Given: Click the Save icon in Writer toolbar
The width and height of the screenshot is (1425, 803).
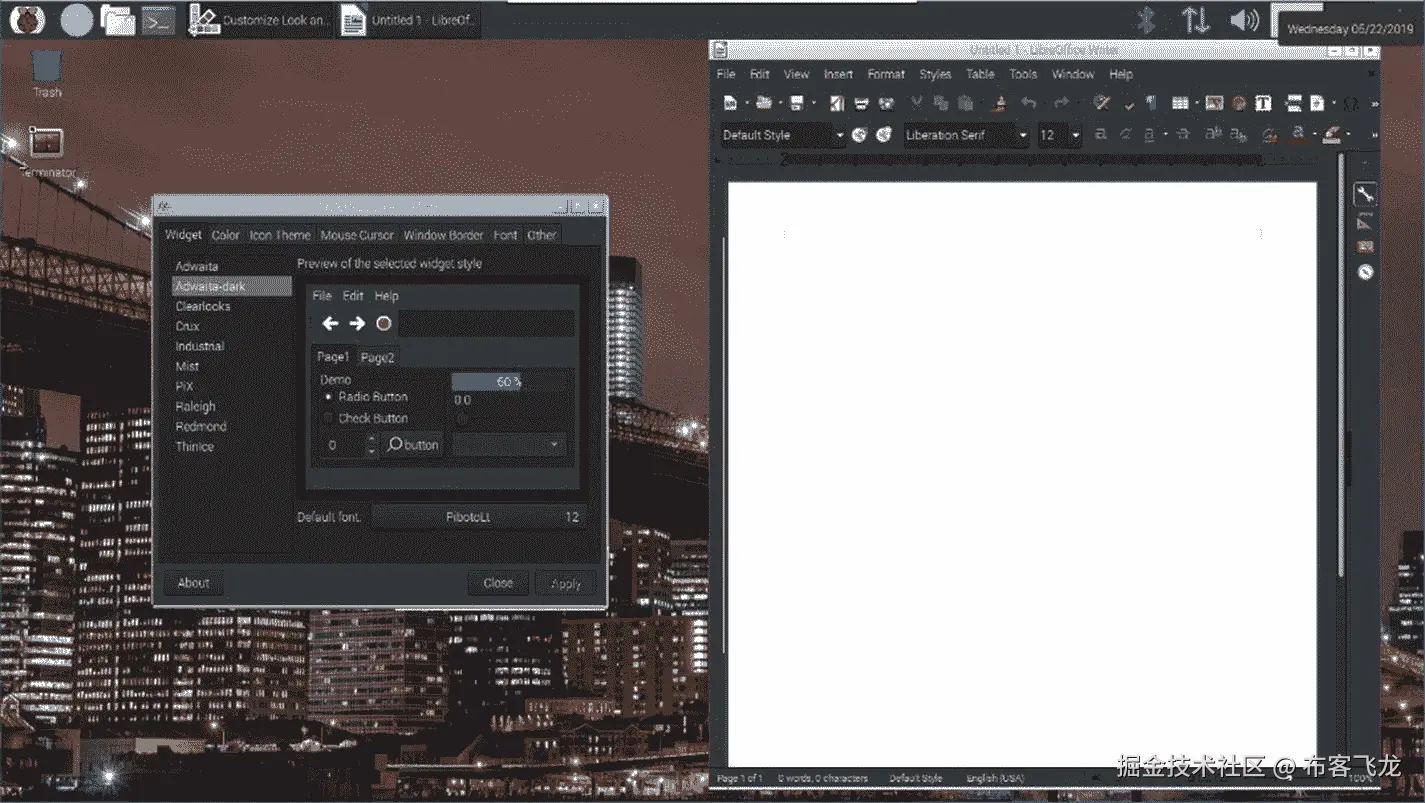Looking at the screenshot, I should point(797,103).
